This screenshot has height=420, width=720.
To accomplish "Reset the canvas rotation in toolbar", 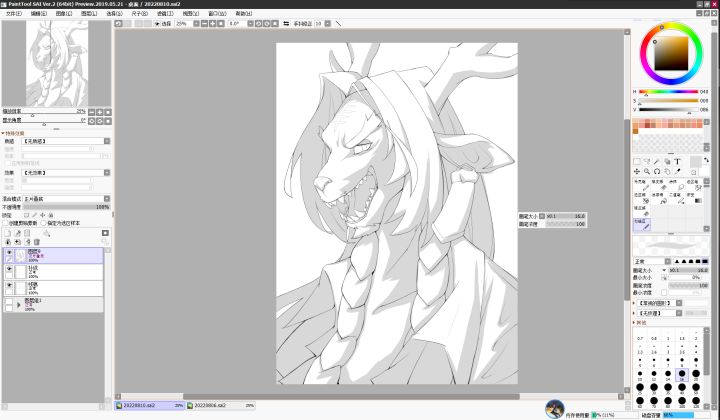I will (x=275, y=23).
